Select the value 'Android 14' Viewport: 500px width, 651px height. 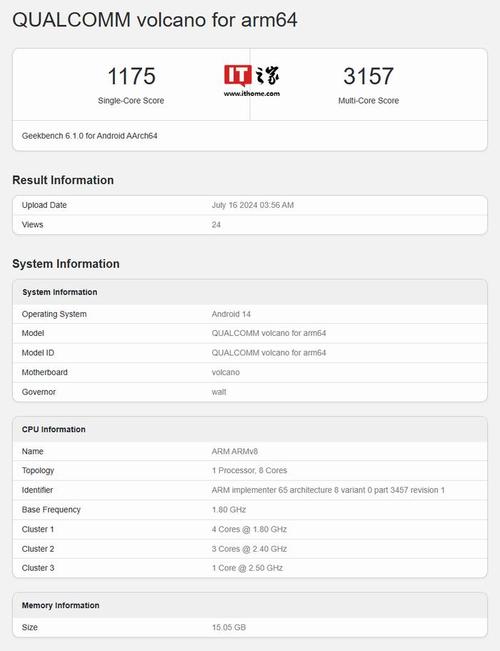pos(231,314)
